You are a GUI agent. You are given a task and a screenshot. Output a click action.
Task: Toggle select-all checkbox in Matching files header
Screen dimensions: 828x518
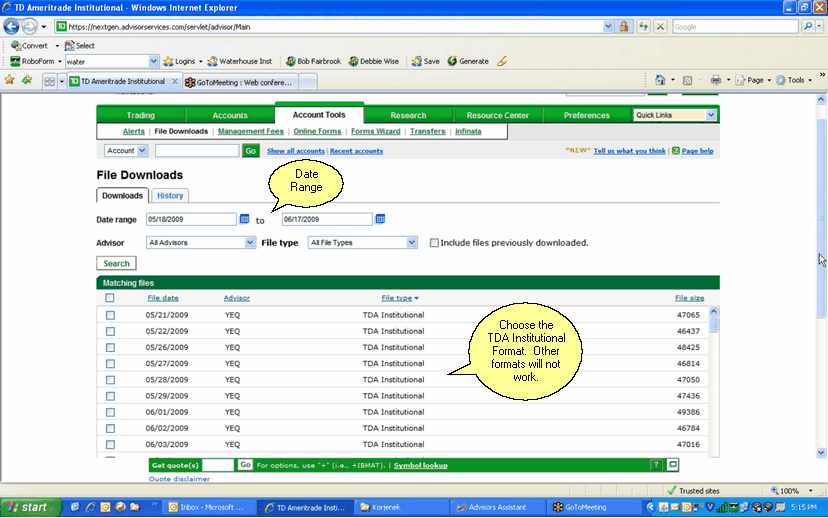[x=109, y=298]
